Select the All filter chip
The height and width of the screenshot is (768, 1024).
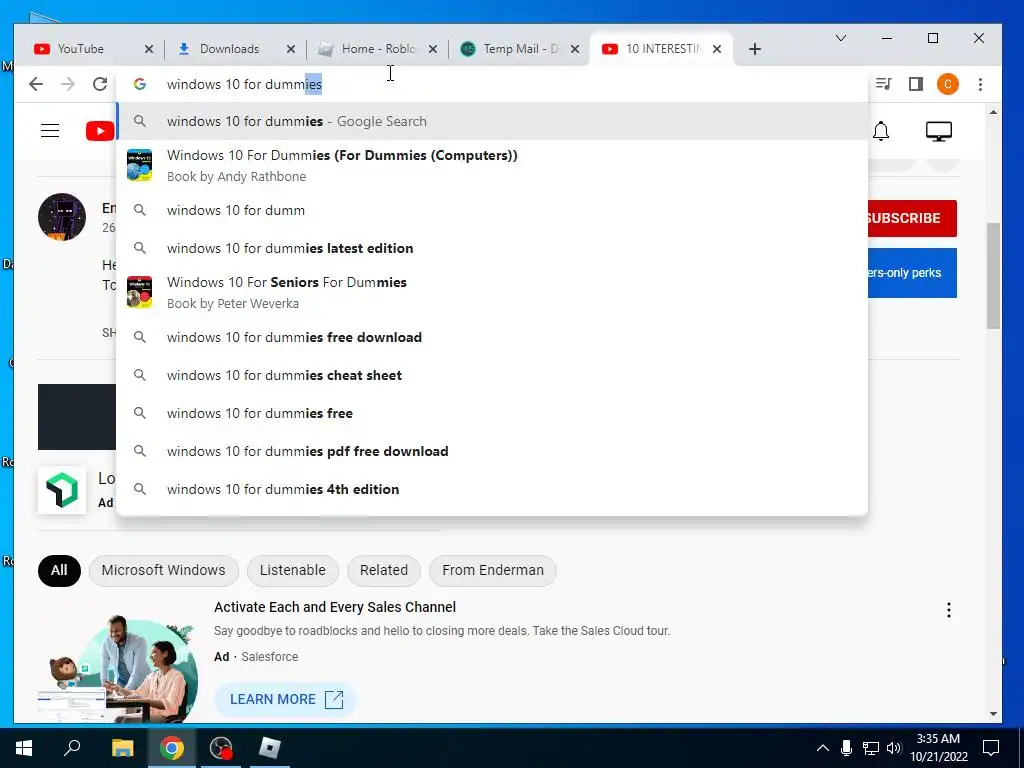pos(59,570)
